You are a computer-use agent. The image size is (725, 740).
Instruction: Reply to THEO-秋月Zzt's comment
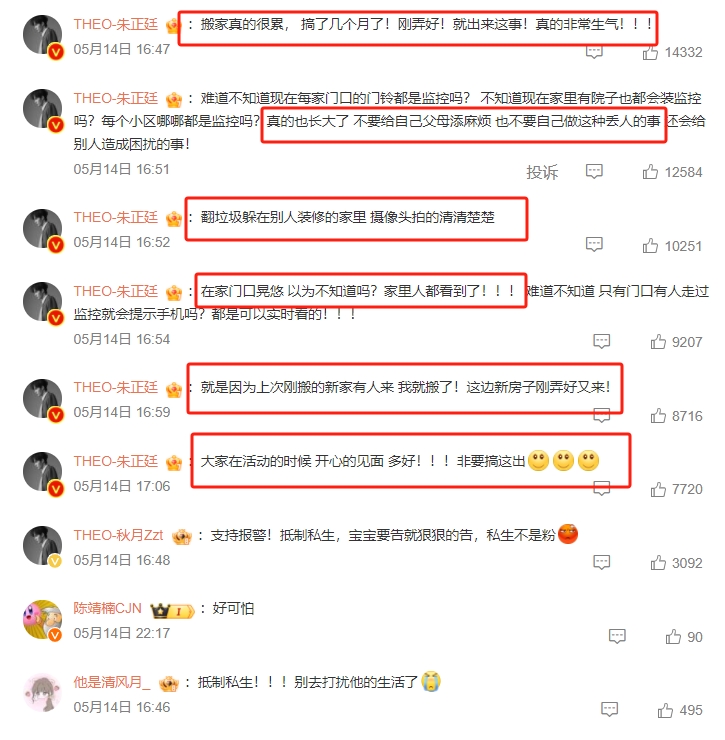601,562
